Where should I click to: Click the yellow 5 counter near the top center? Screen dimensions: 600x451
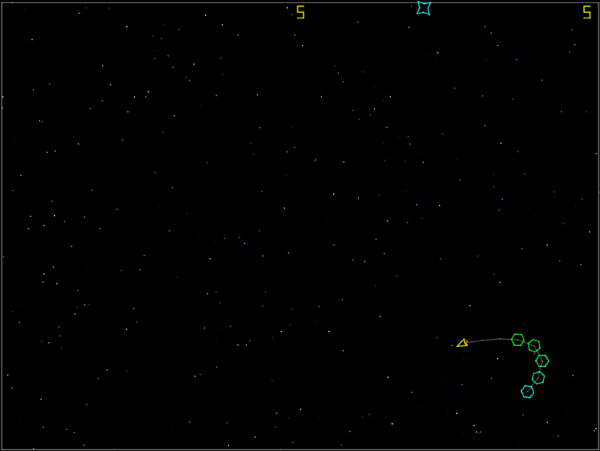coord(301,12)
